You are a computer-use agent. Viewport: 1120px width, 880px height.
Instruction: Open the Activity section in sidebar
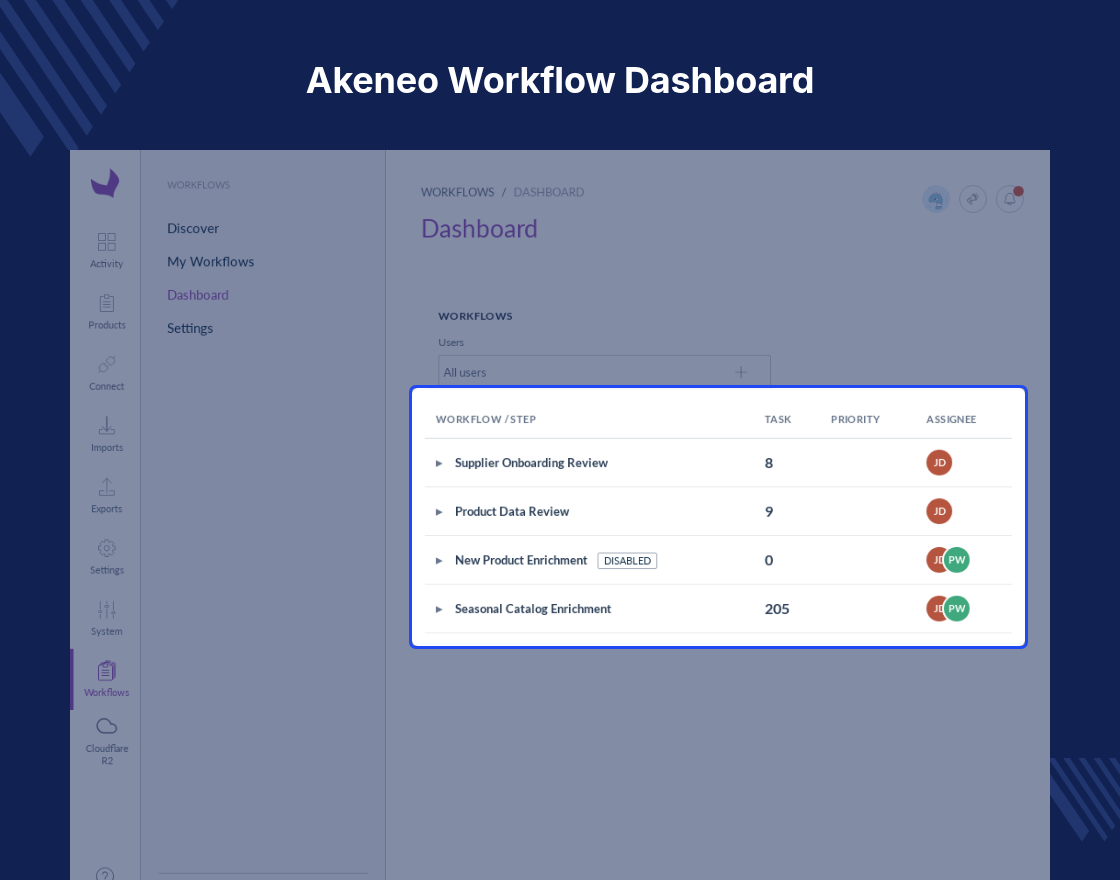click(106, 250)
